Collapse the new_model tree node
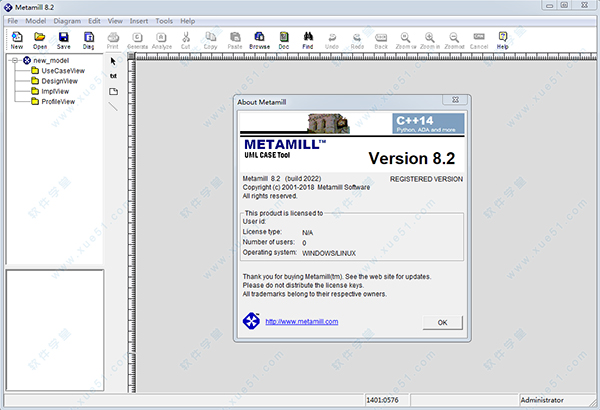The image size is (600, 410). (15, 60)
